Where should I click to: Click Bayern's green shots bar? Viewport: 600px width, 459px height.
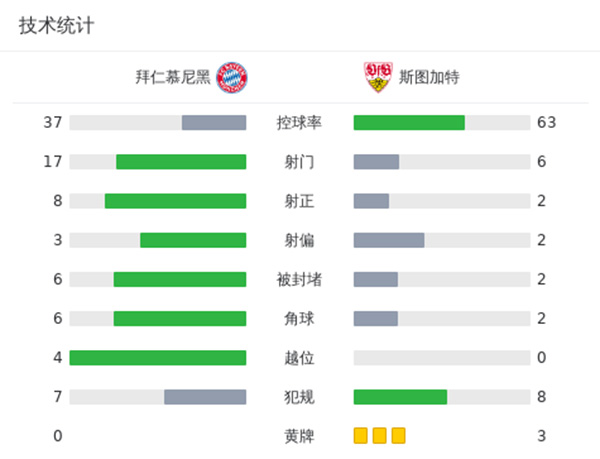coord(181,162)
